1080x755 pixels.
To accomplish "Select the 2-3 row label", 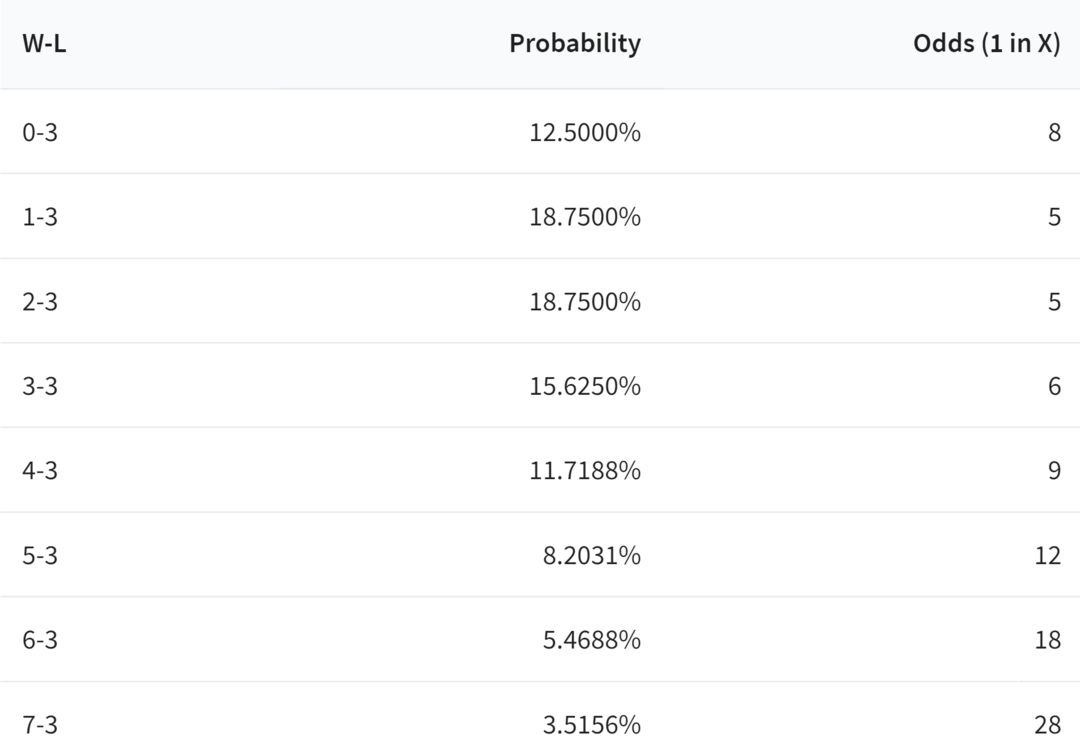I will coord(40,301).
